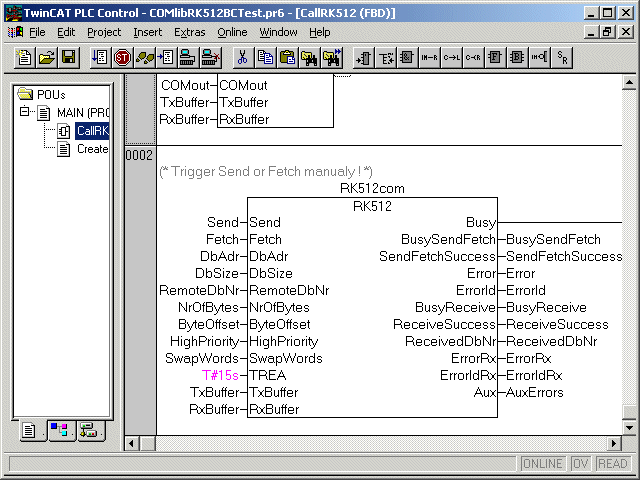Click the AuxErrors output variable
The width and height of the screenshot is (640, 480).
[x=535, y=392]
